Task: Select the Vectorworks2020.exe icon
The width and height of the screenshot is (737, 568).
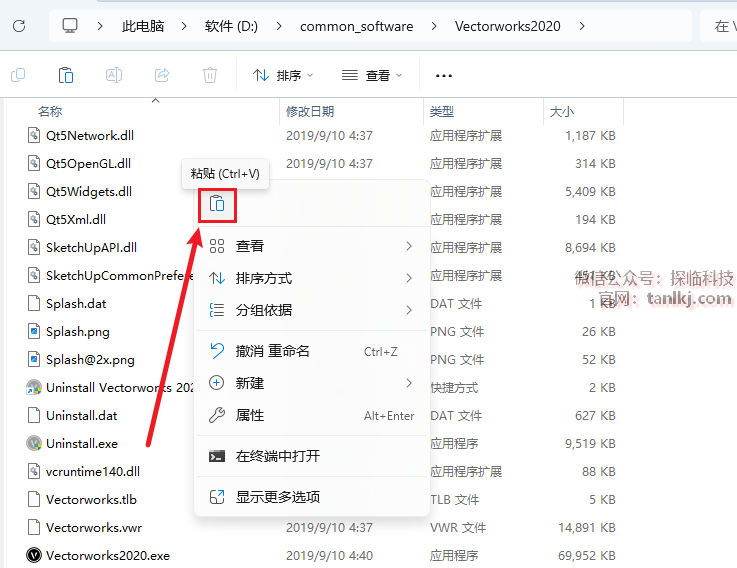Action: coord(34,555)
